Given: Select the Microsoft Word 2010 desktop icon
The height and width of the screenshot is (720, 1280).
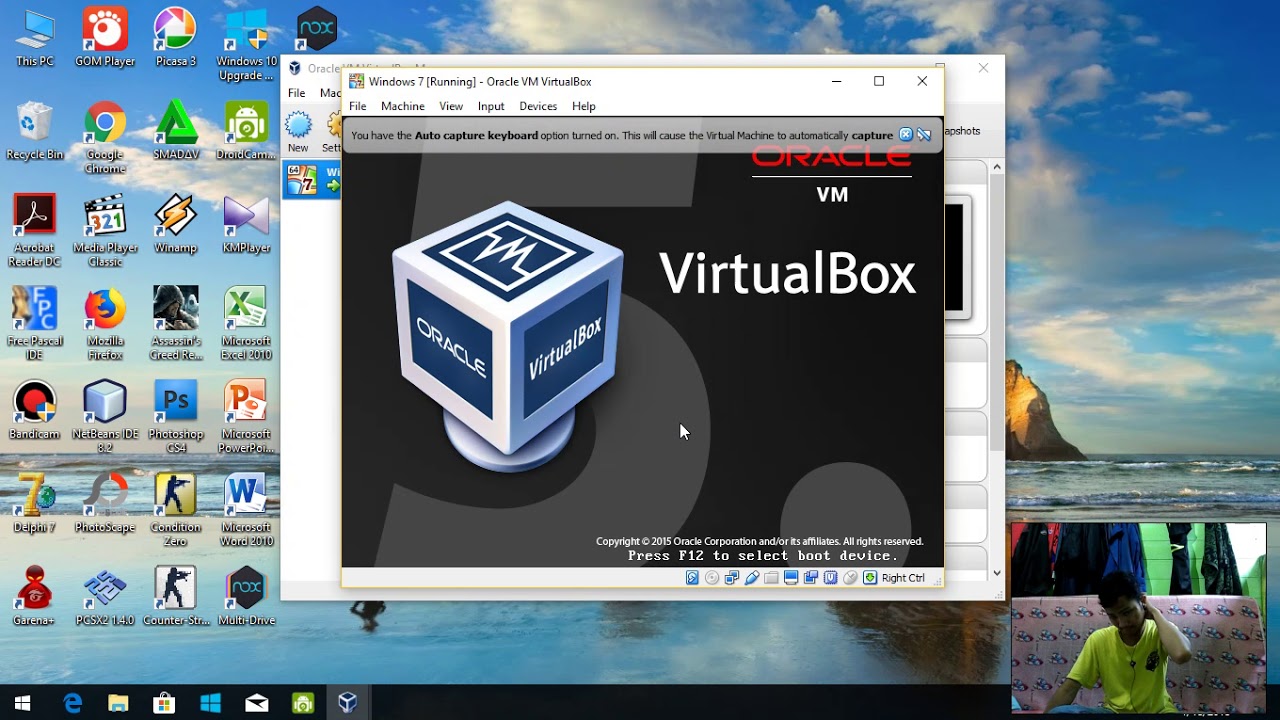Looking at the screenshot, I should pos(246,511).
